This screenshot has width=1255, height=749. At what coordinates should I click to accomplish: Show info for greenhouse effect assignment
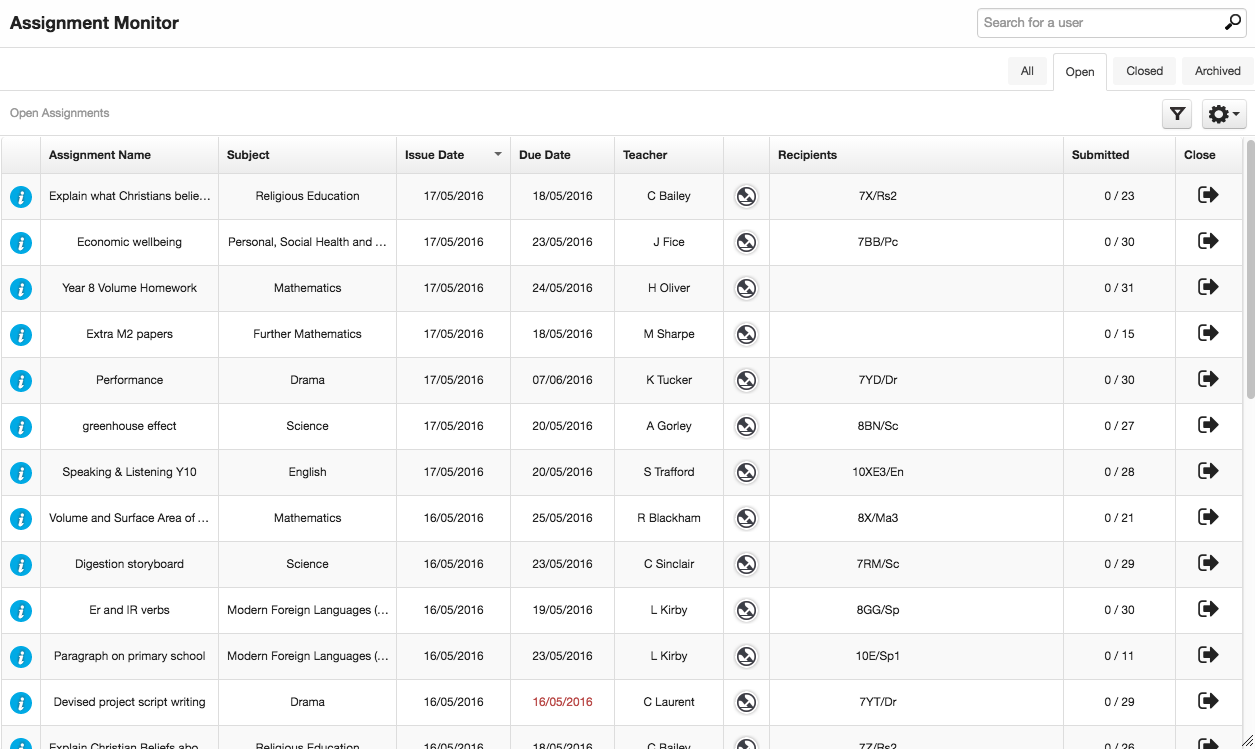21,427
